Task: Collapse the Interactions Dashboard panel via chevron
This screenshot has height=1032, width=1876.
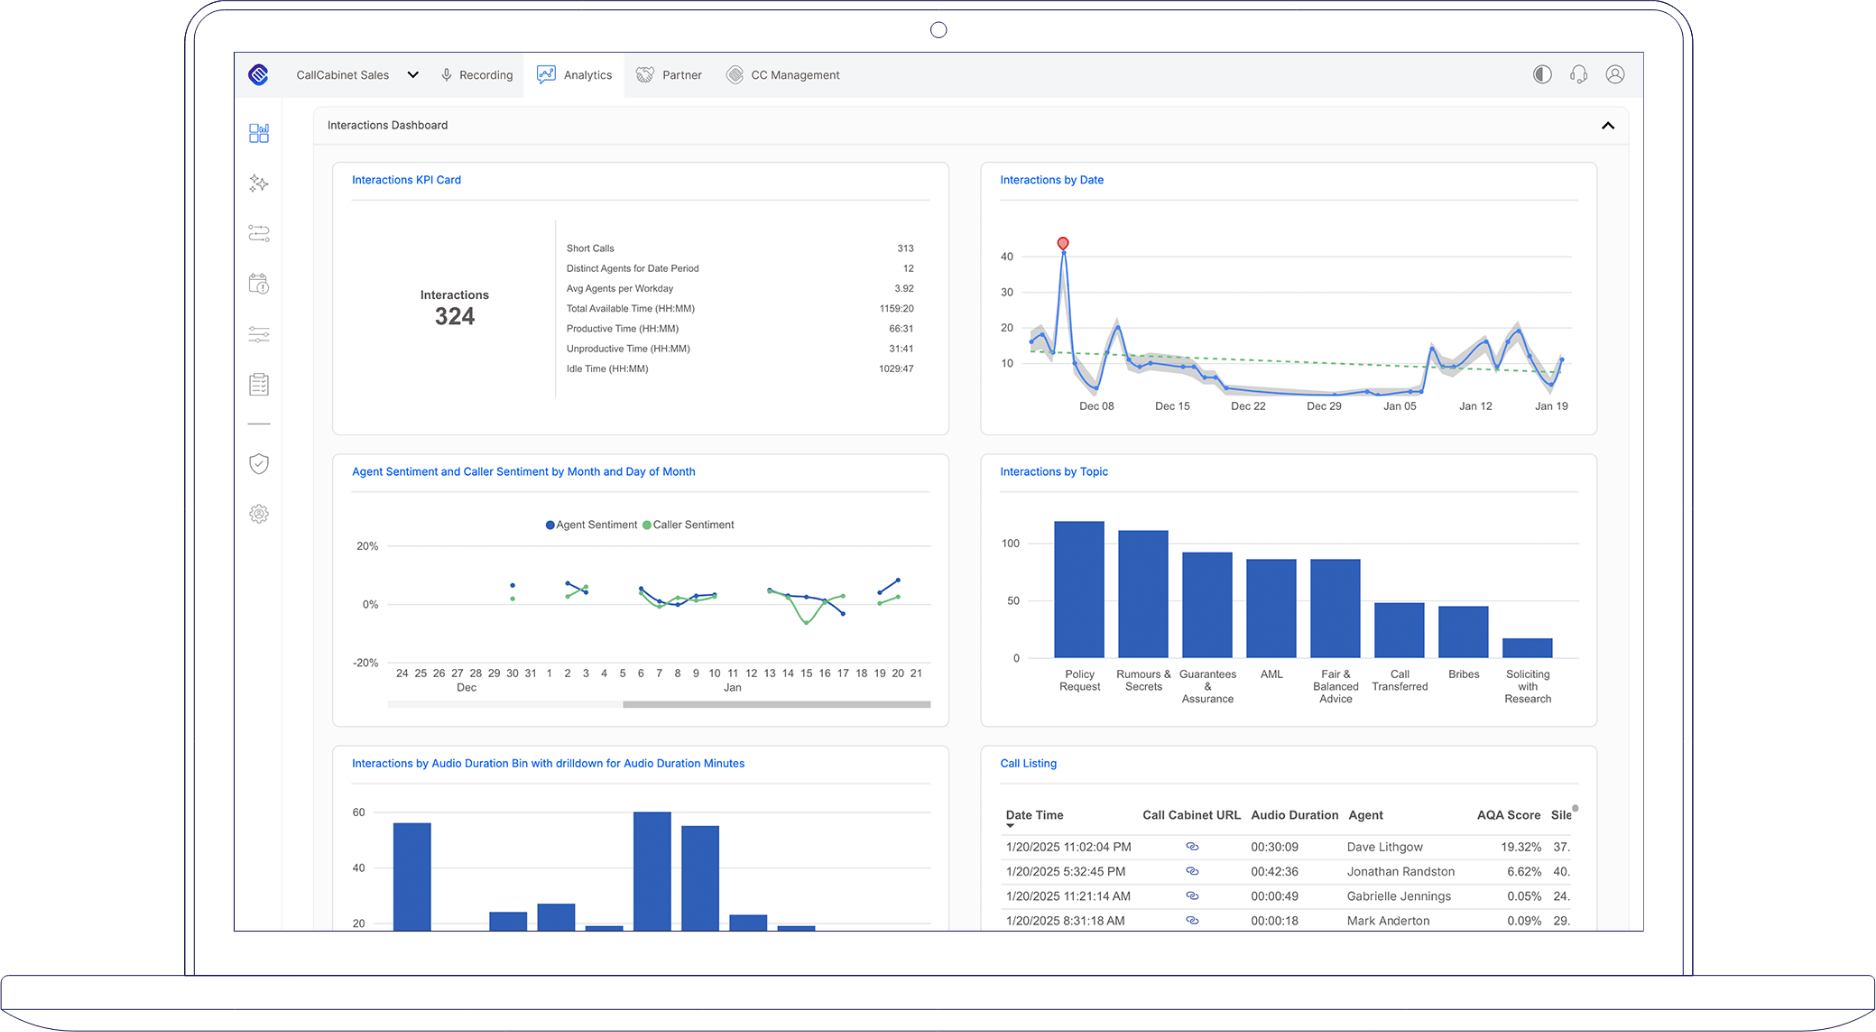Action: (x=1608, y=125)
